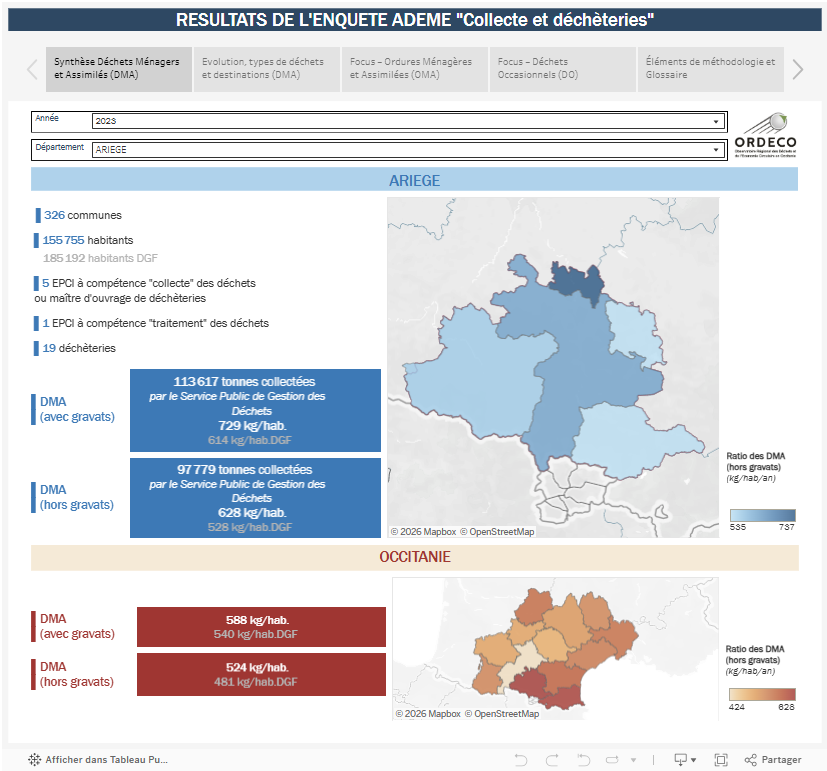This screenshot has width=827, height=771.
Task: Select the Éléments de méthodologie et Glossaire tab
Action: click(709, 69)
